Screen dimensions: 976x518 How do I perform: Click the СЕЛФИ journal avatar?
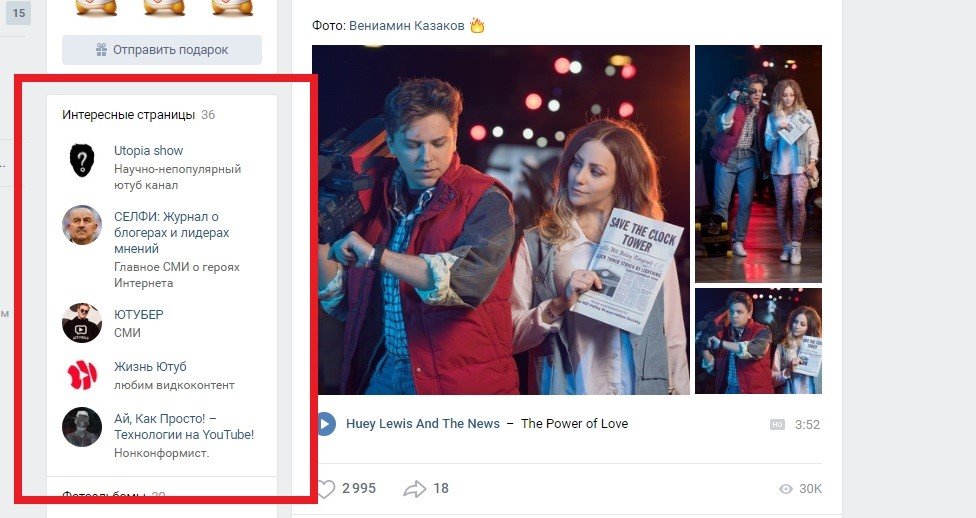(x=82, y=225)
